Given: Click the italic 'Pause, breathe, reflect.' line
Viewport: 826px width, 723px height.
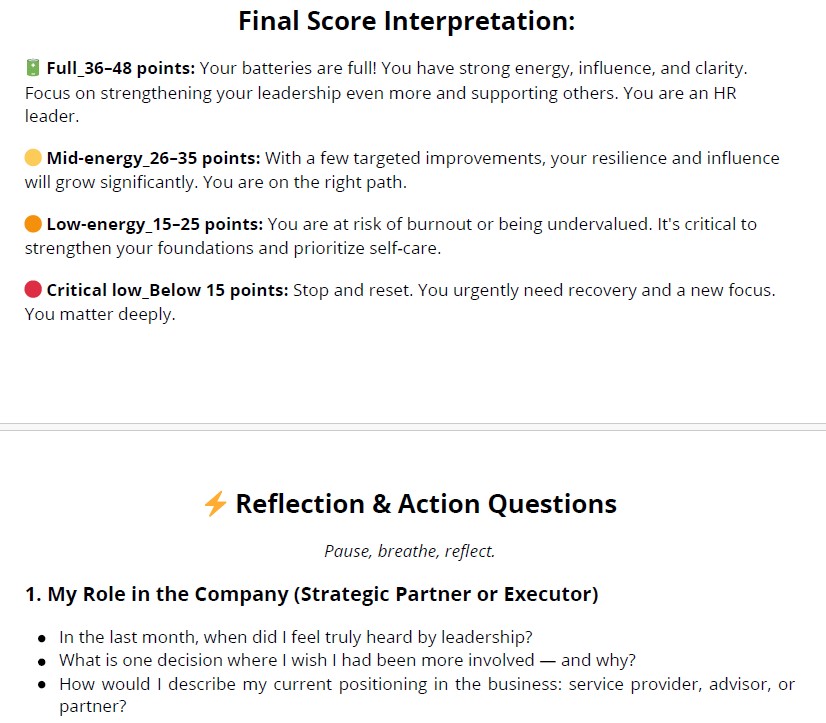Looking at the screenshot, I should tap(409, 551).
